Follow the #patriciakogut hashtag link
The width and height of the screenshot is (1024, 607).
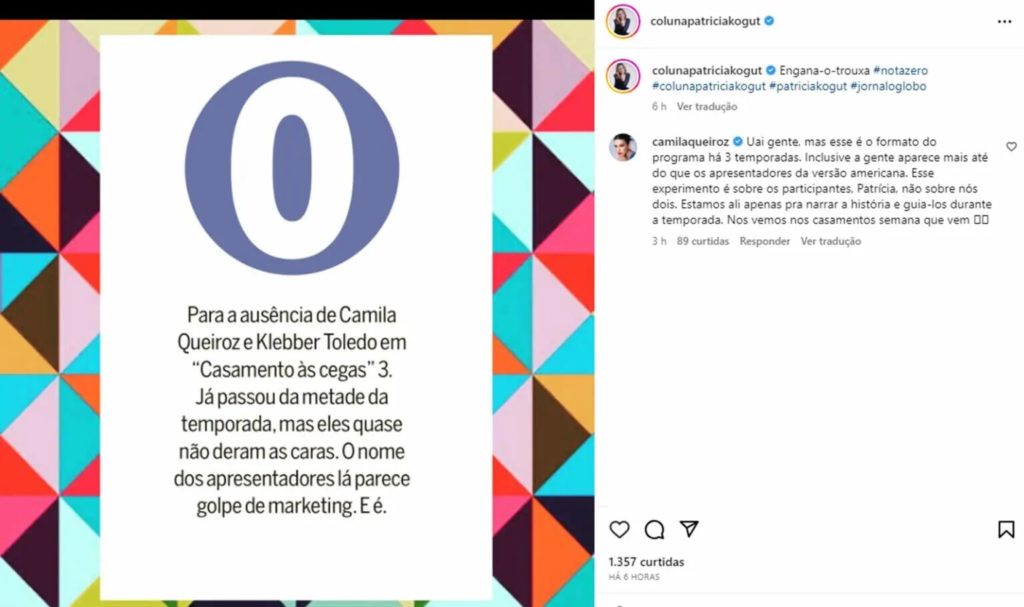(x=808, y=86)
